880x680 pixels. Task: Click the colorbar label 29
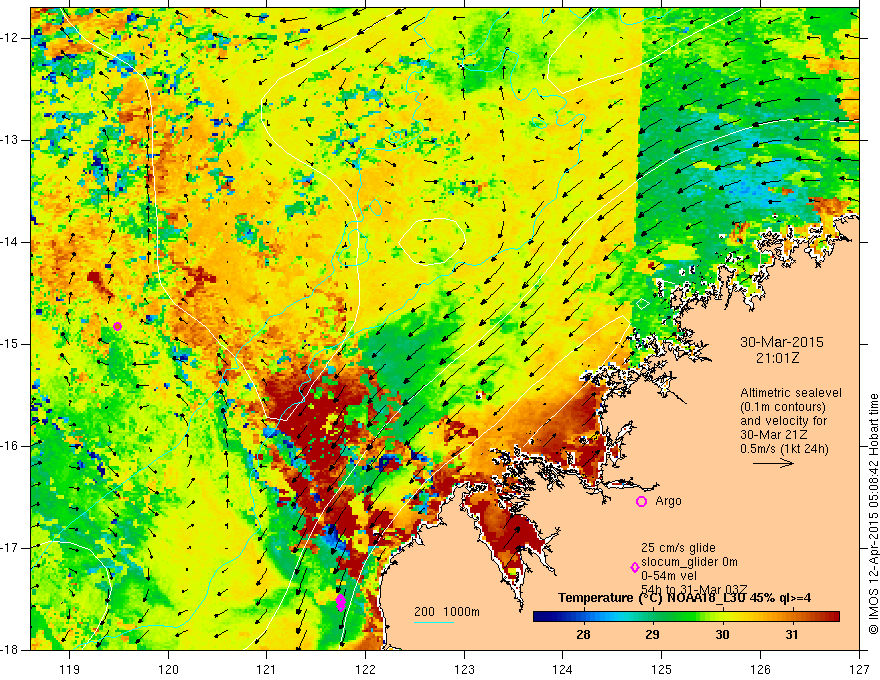(x=652, y=635)
